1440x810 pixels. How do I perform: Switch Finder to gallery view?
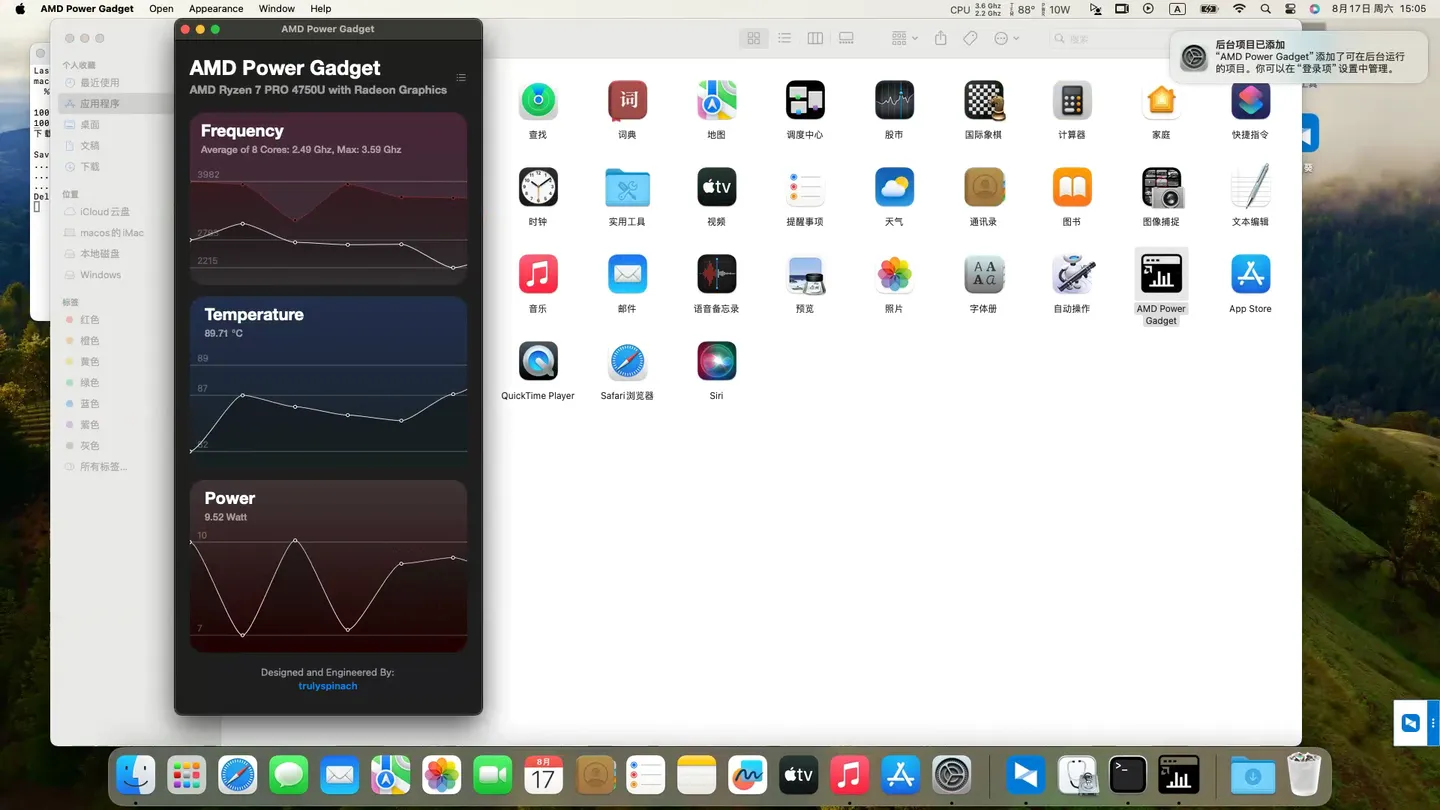pos(847,38)
